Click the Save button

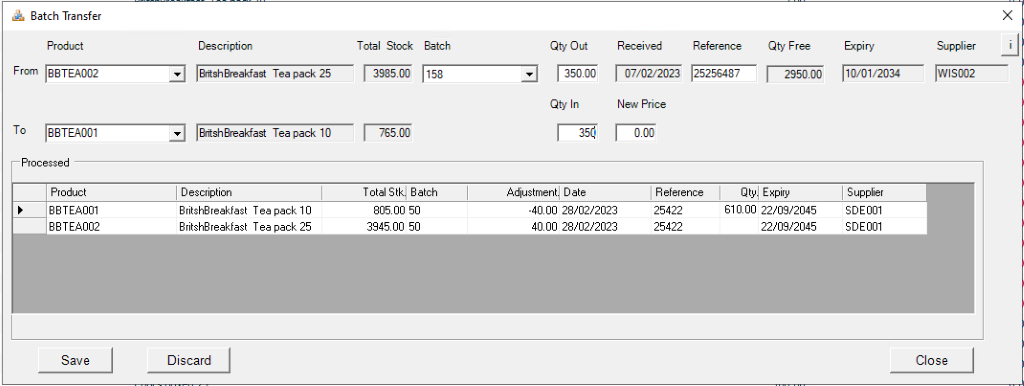(x=75, y=360)
